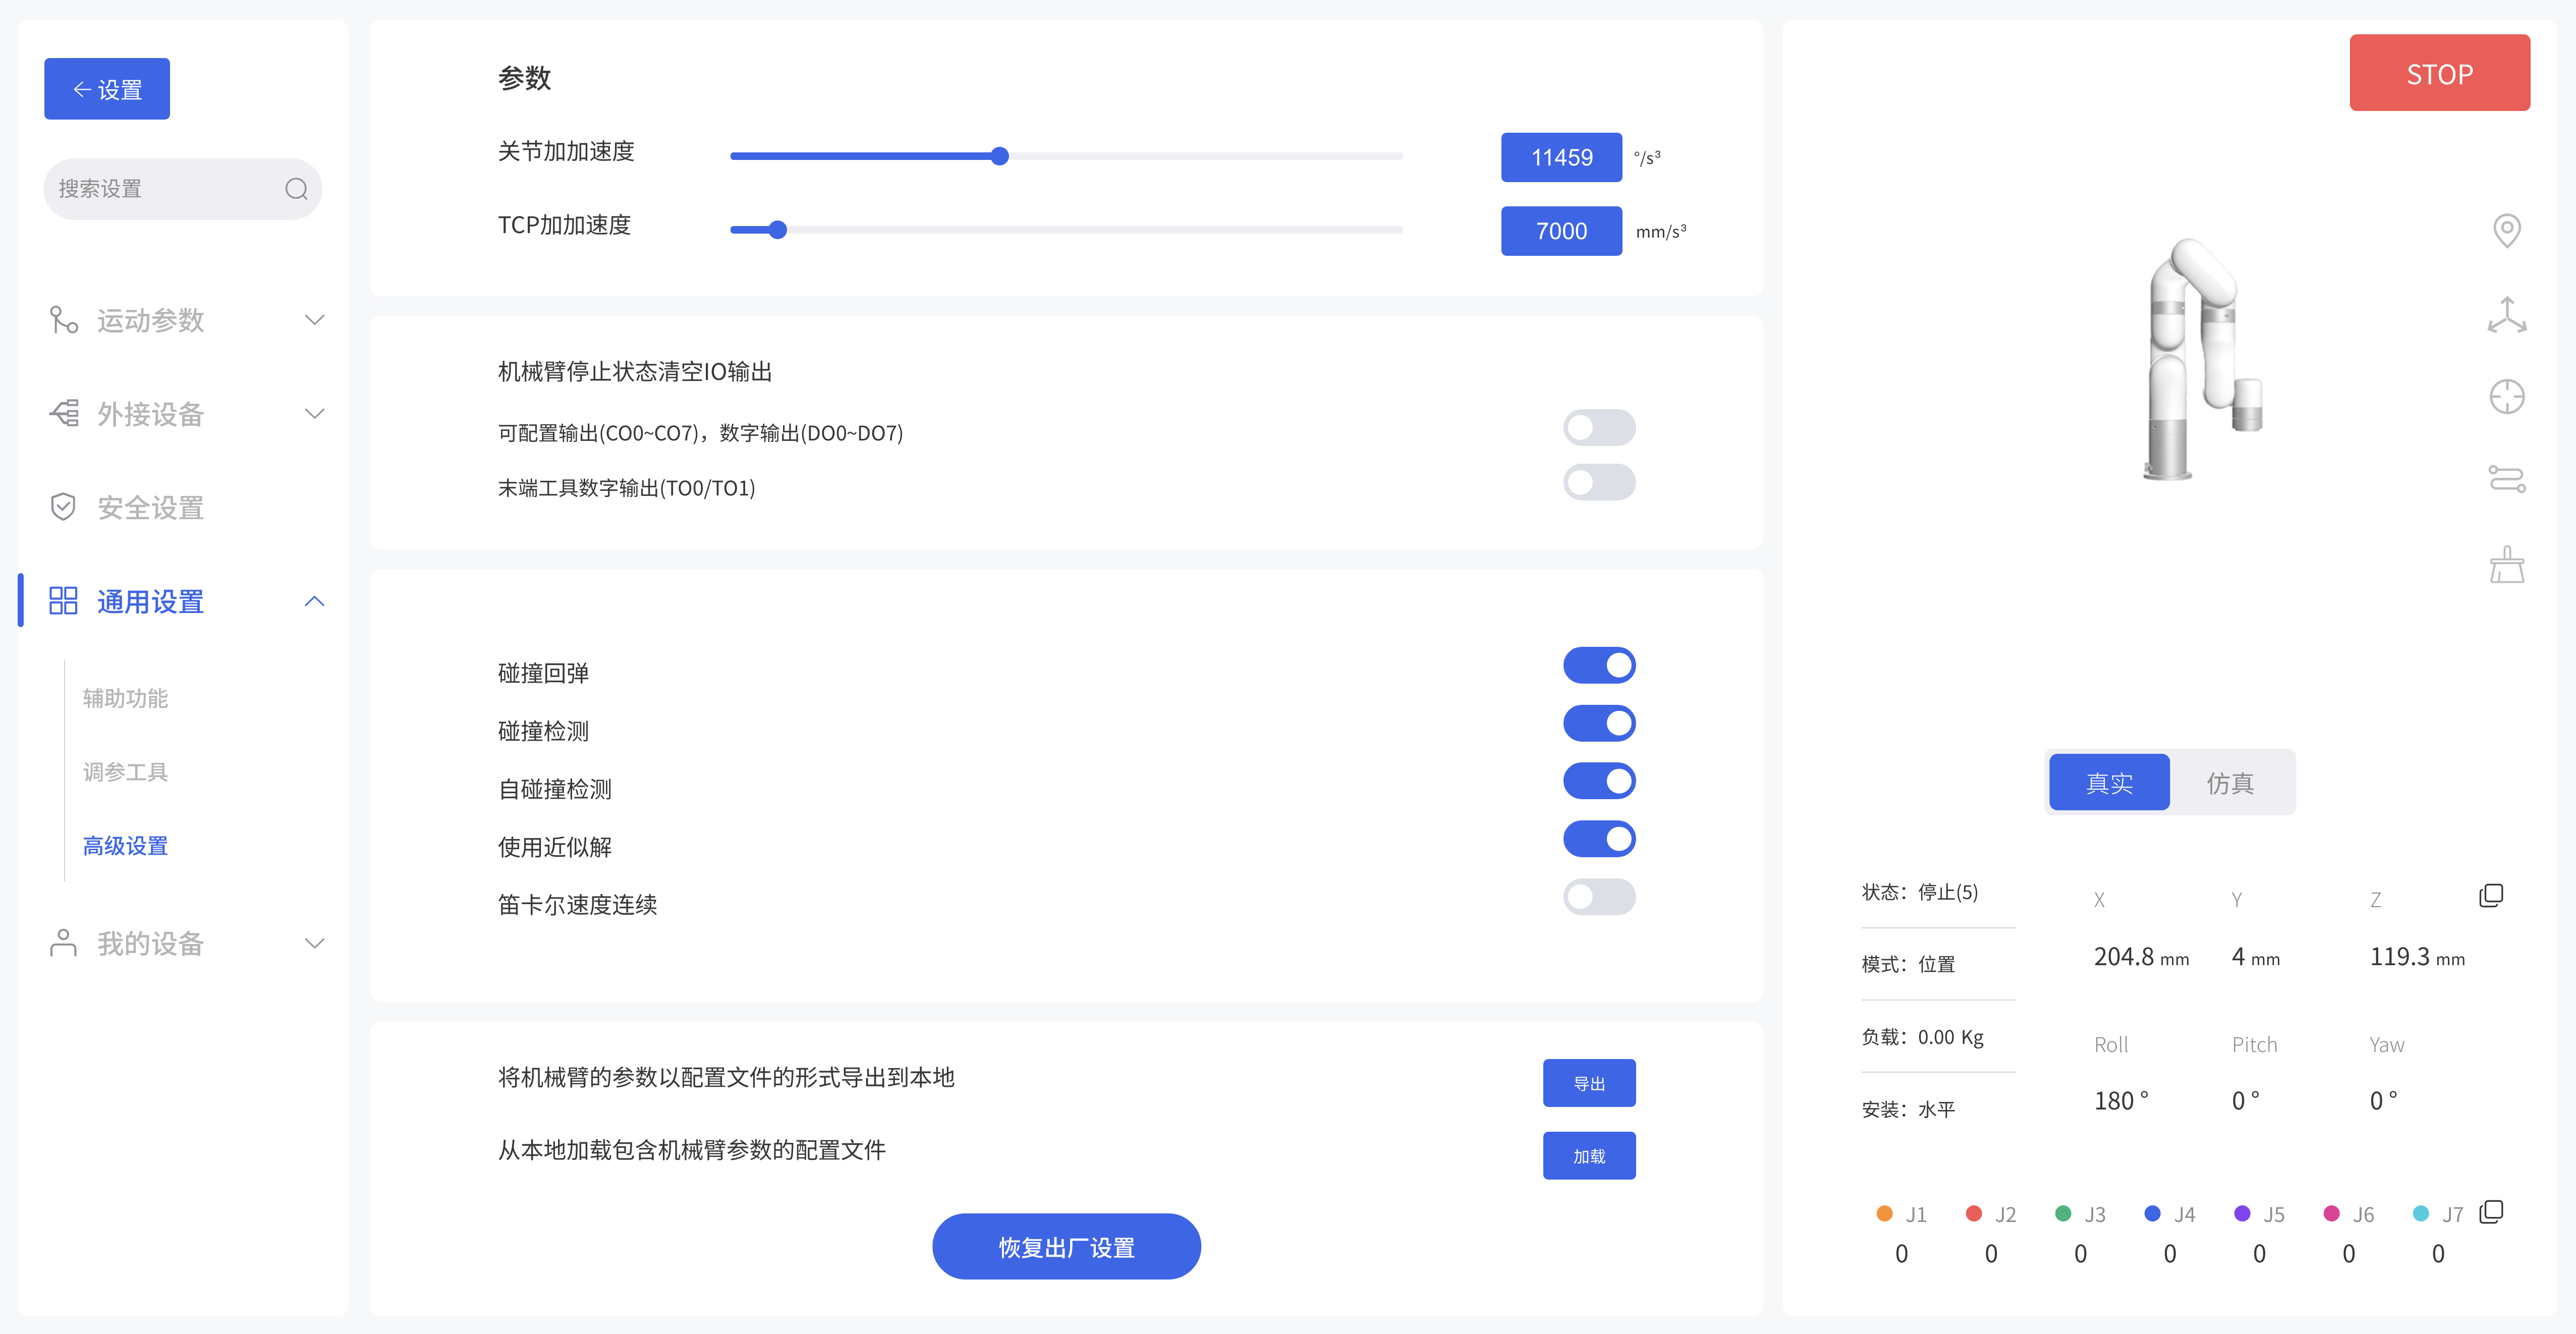Click the location pin icon beside the robot view

coord(2508,230)
